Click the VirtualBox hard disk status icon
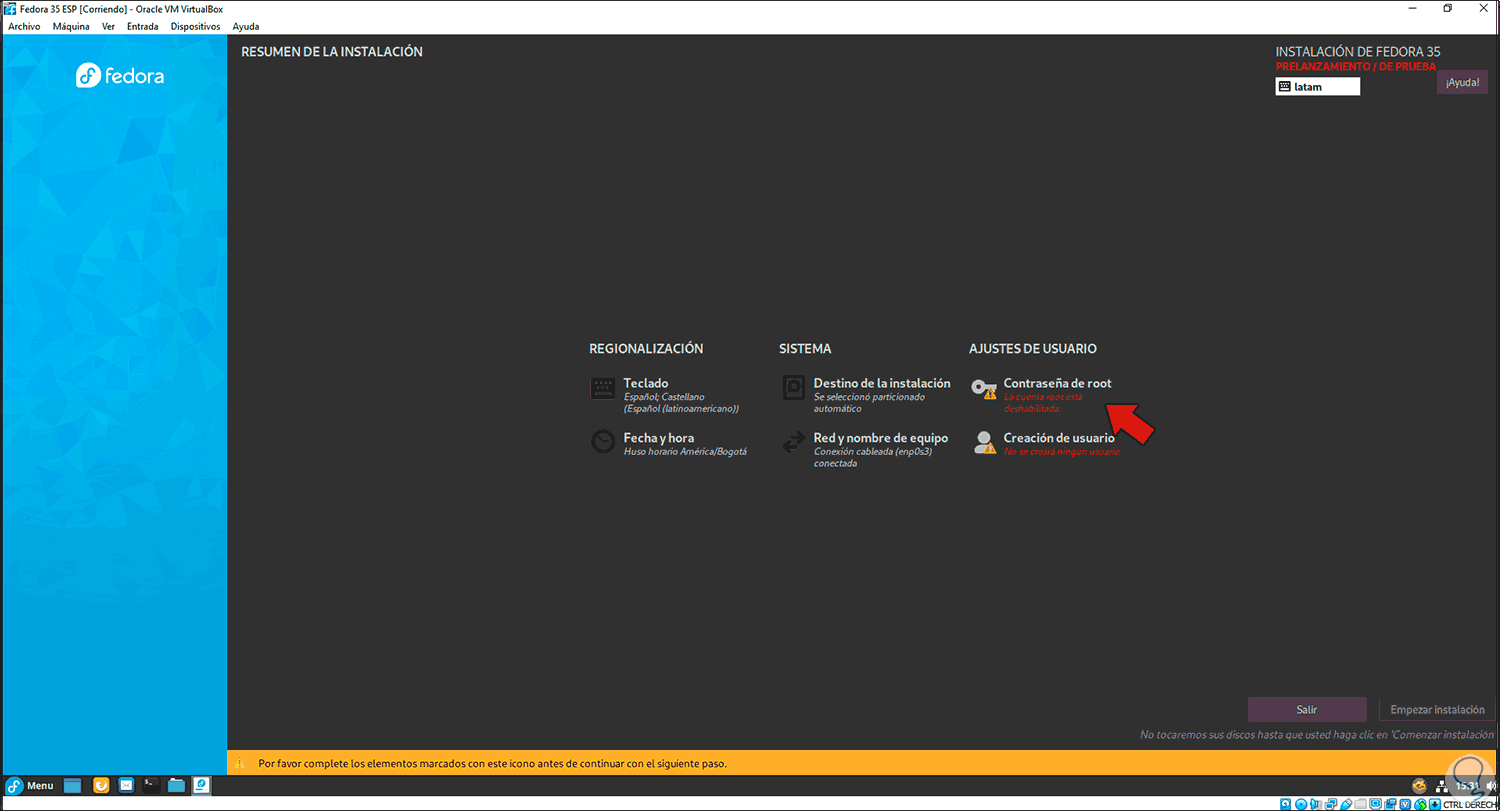Screen dimensions: 1500x811 [x=1286, y=804]
